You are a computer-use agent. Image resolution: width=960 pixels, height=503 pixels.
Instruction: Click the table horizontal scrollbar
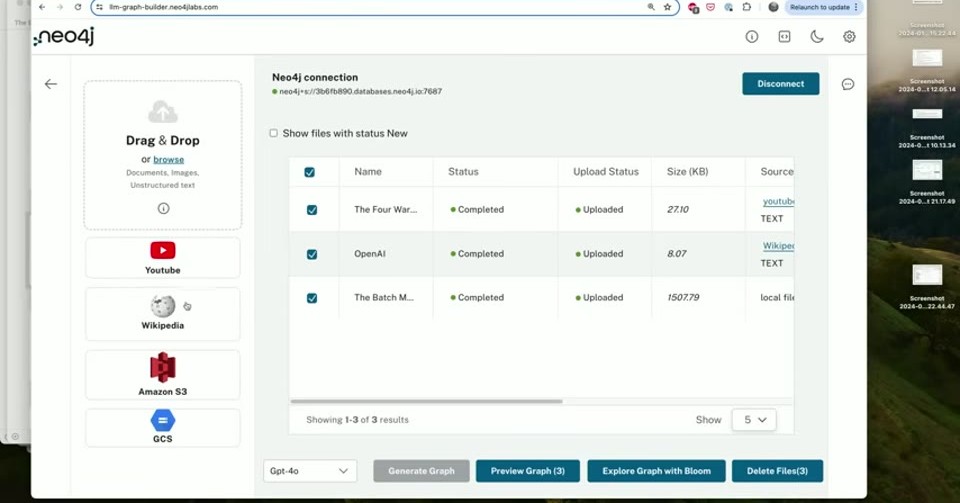[x=426, y=401]
